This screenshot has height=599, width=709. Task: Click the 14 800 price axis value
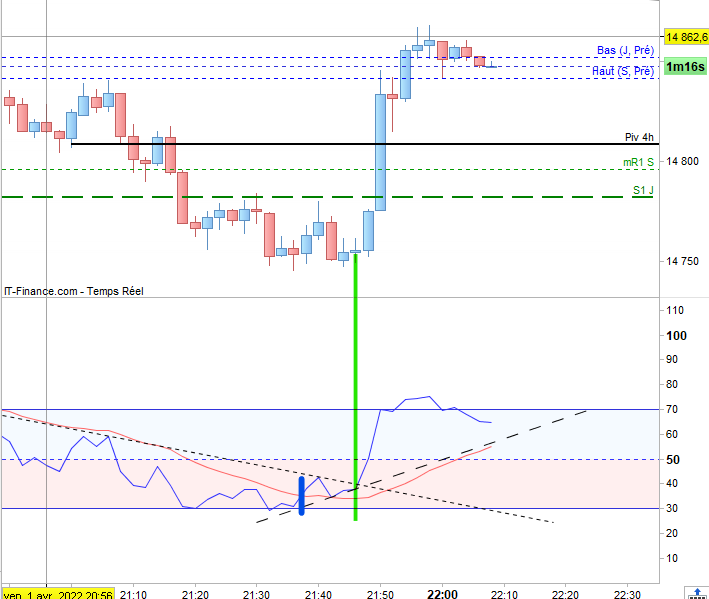[x=682, y=161]
